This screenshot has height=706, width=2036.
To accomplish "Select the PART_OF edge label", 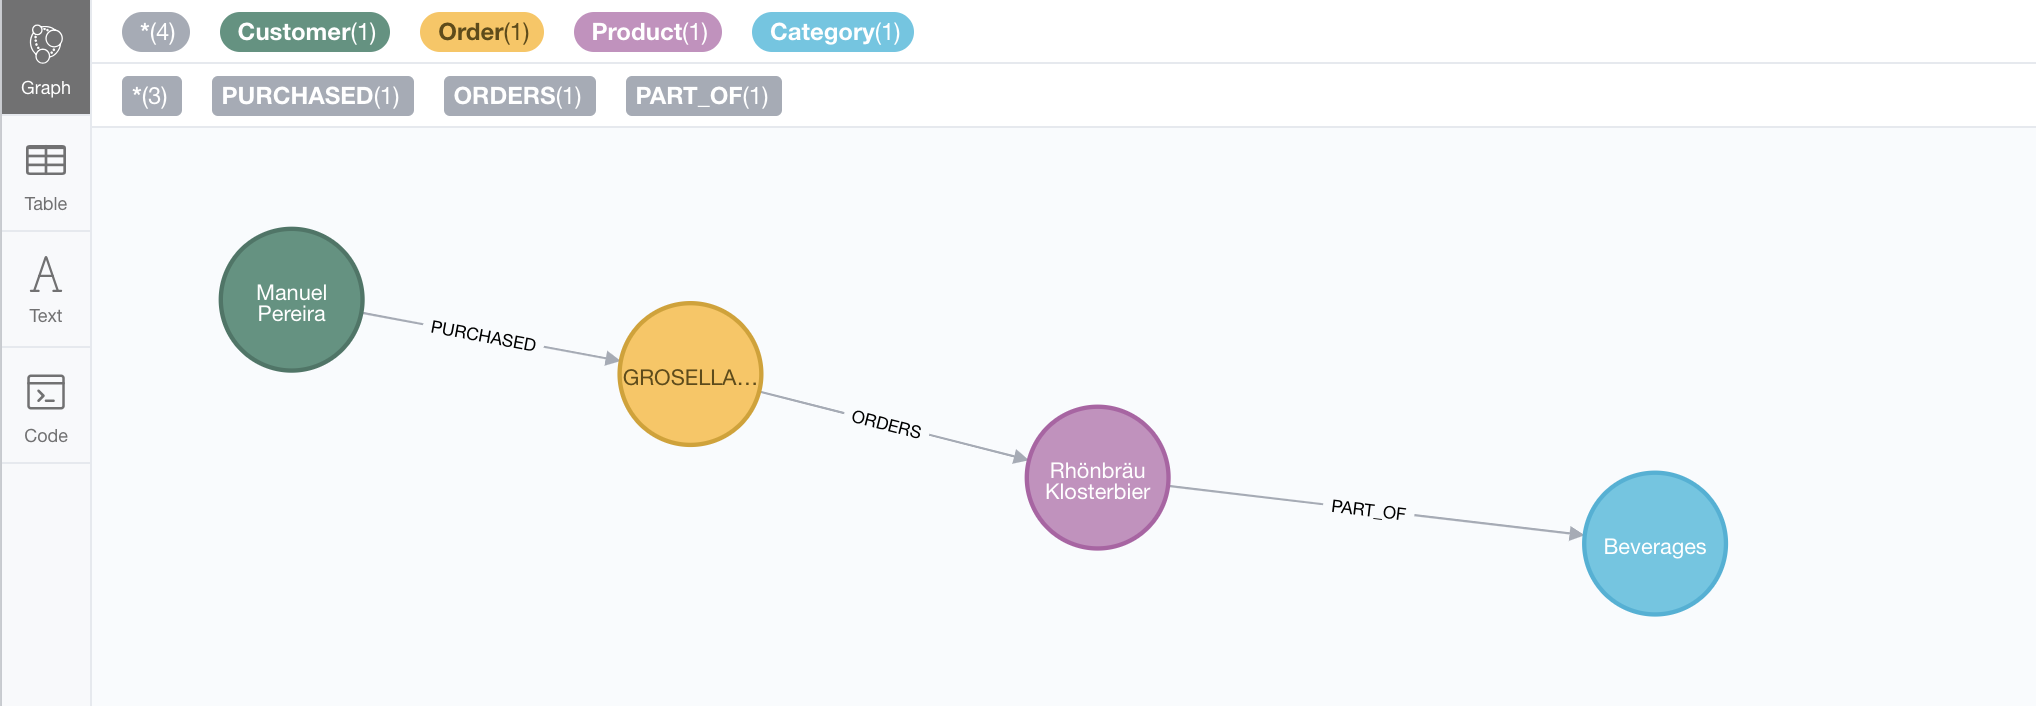I will click(1368, 509).
